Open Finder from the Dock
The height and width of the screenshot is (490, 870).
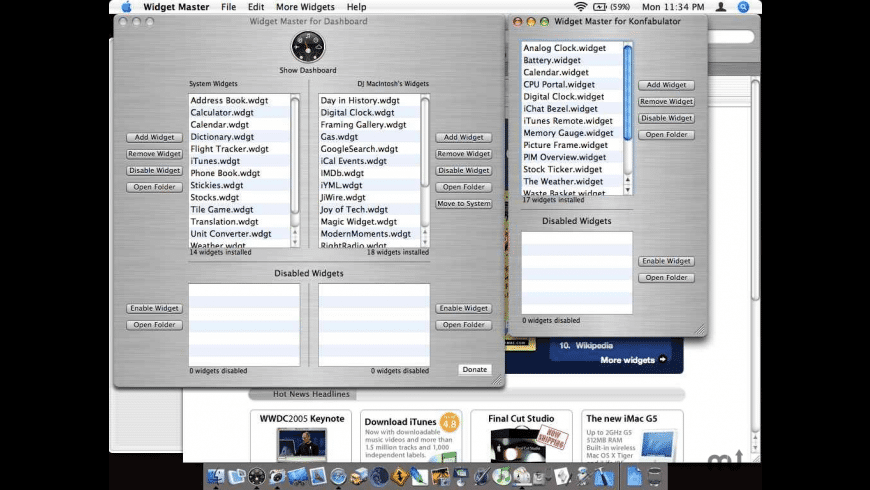point(215,476)
